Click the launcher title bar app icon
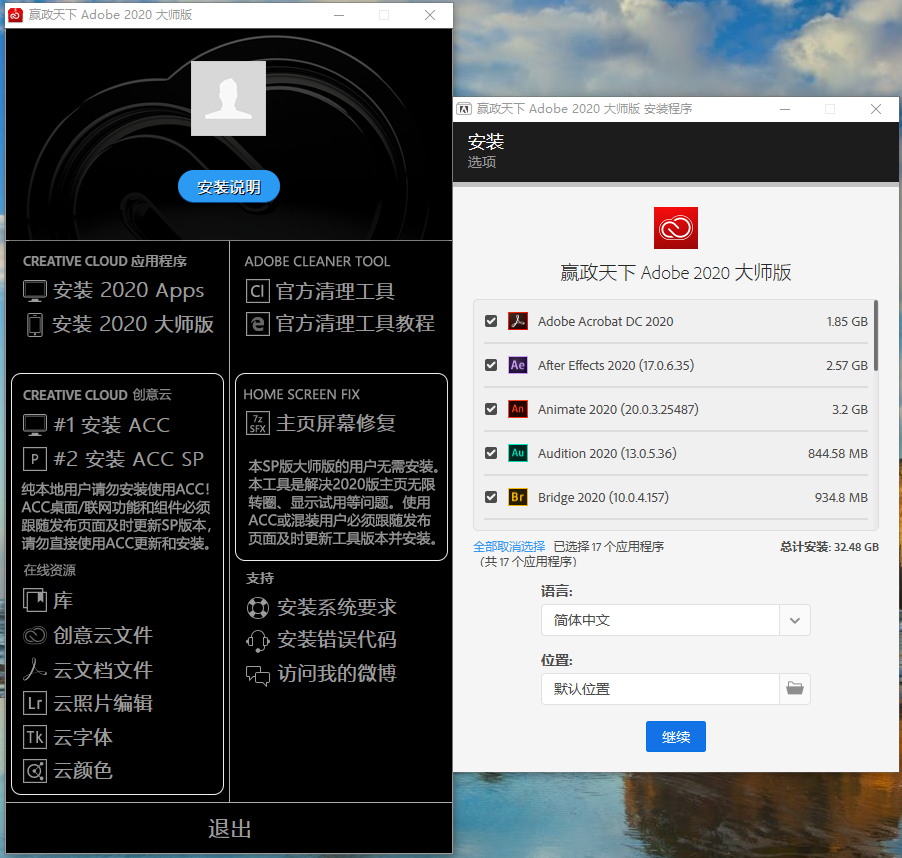 tap(16, 15)
